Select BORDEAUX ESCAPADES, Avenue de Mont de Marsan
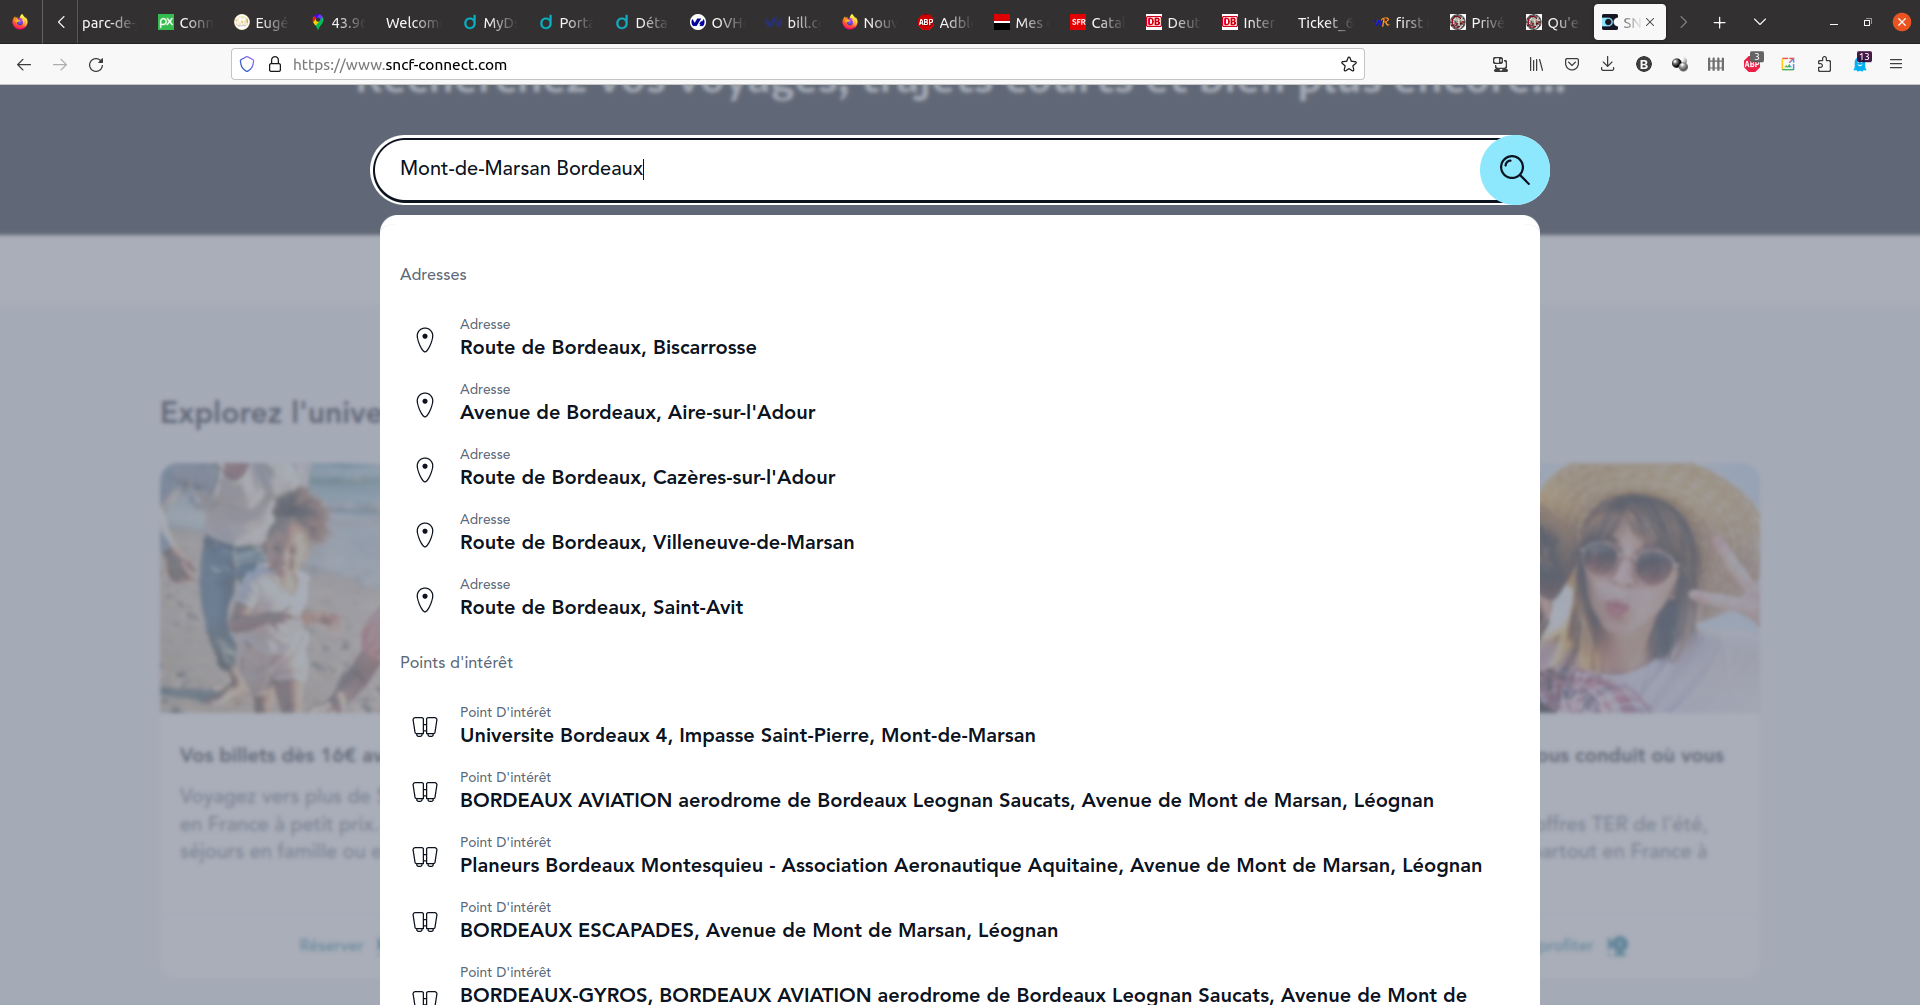 (x=959, y=921)
